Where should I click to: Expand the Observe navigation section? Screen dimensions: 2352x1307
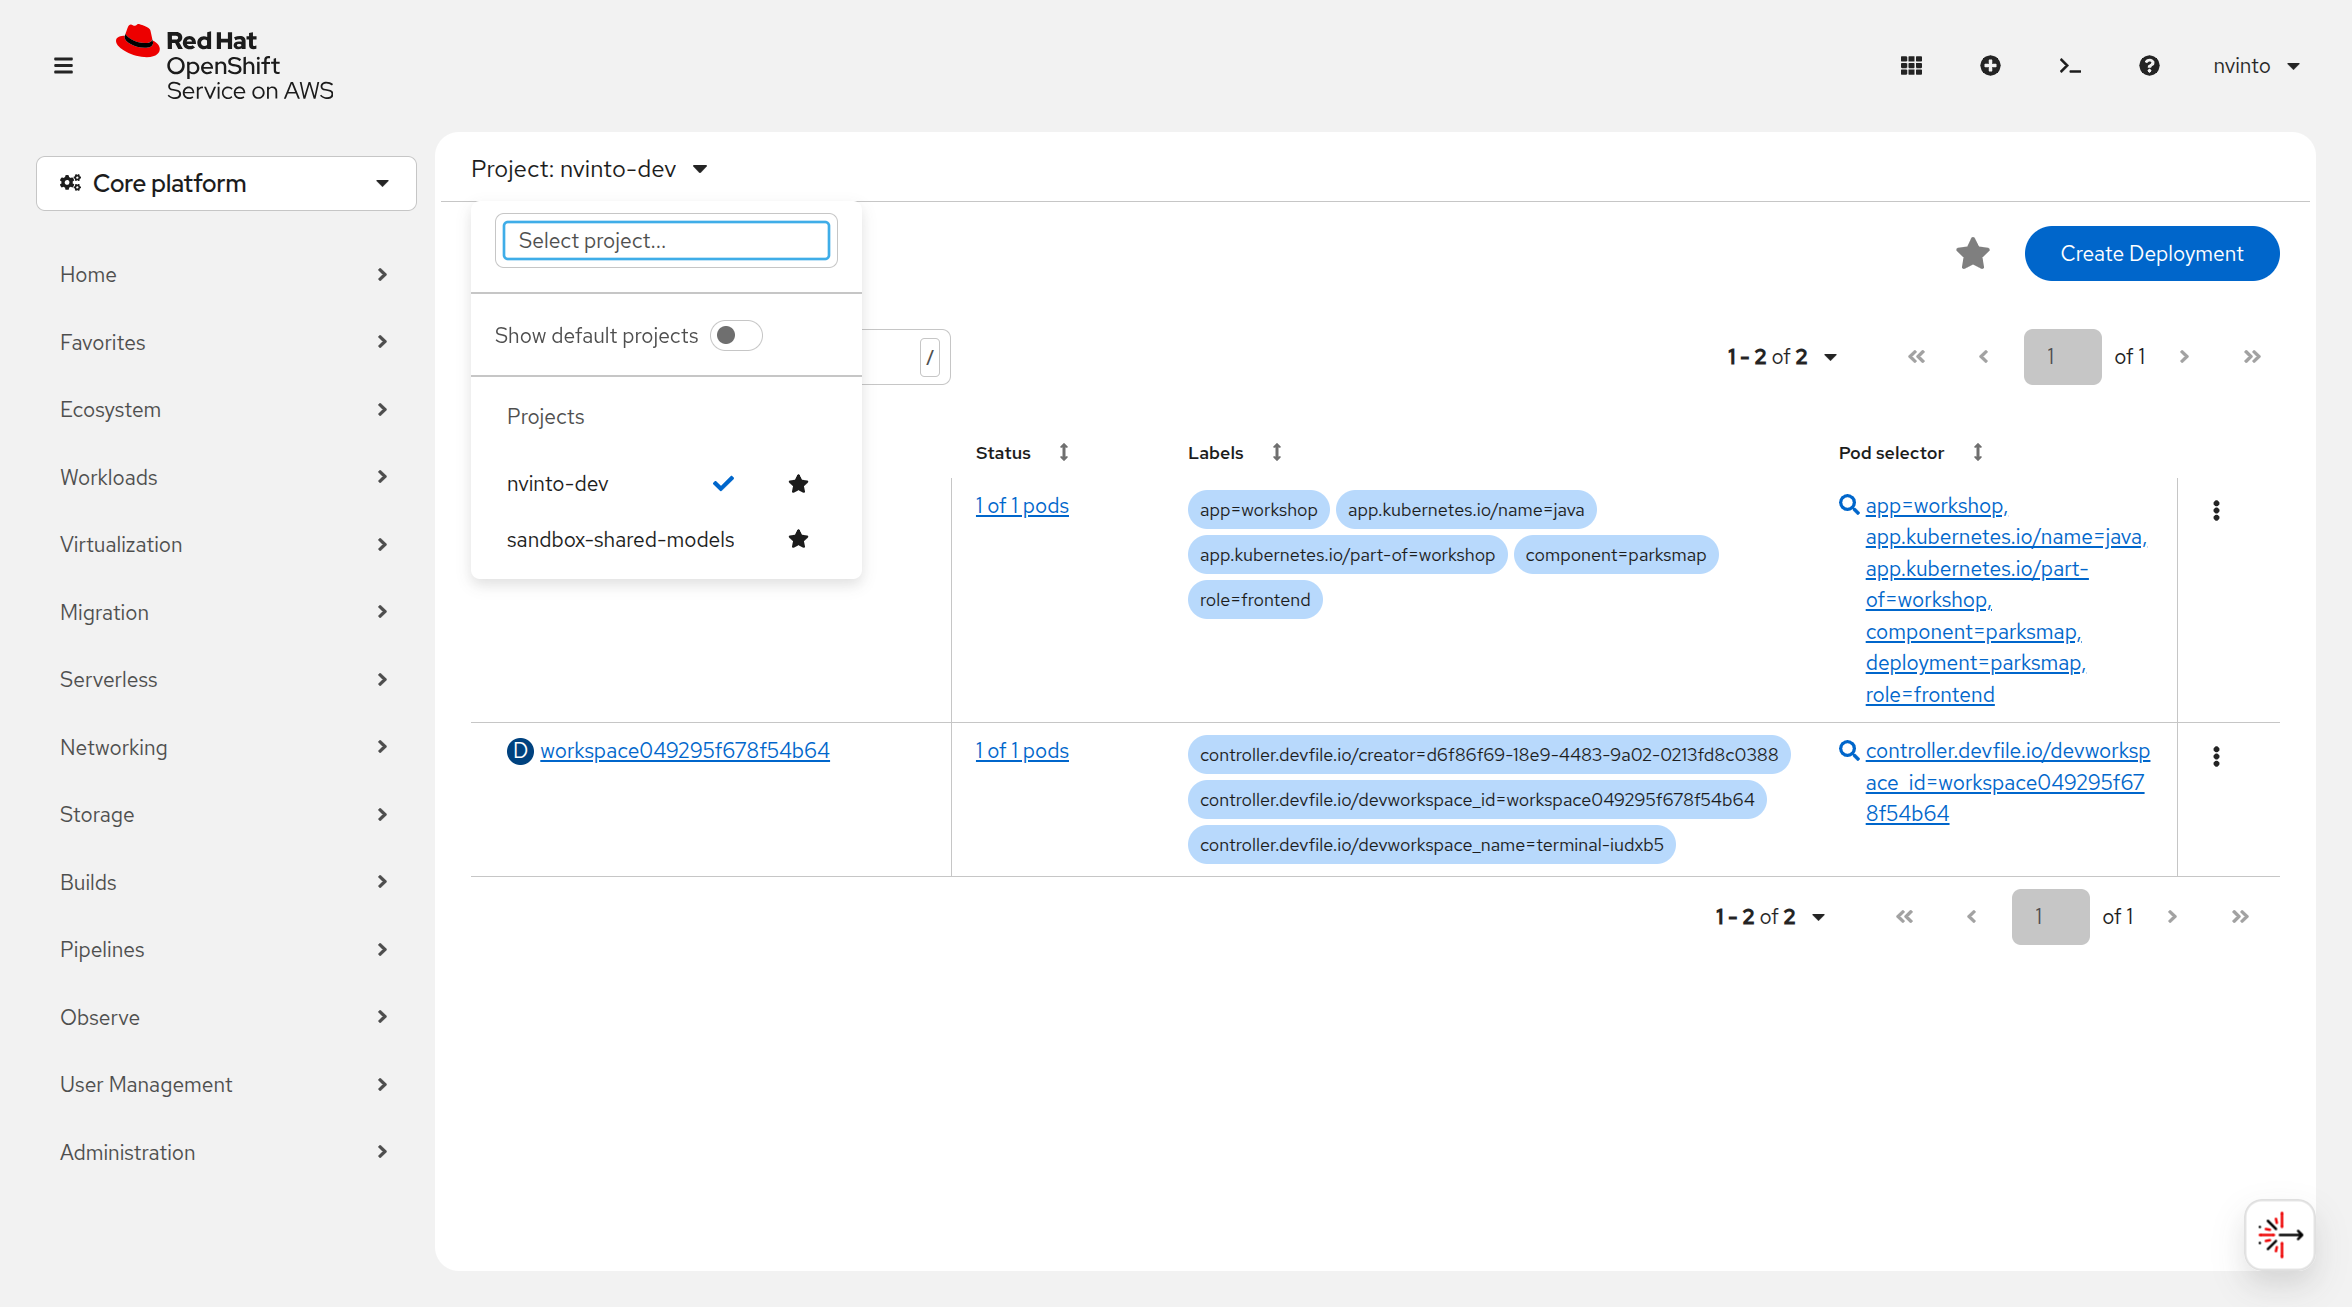click(x=225, y=1018)
